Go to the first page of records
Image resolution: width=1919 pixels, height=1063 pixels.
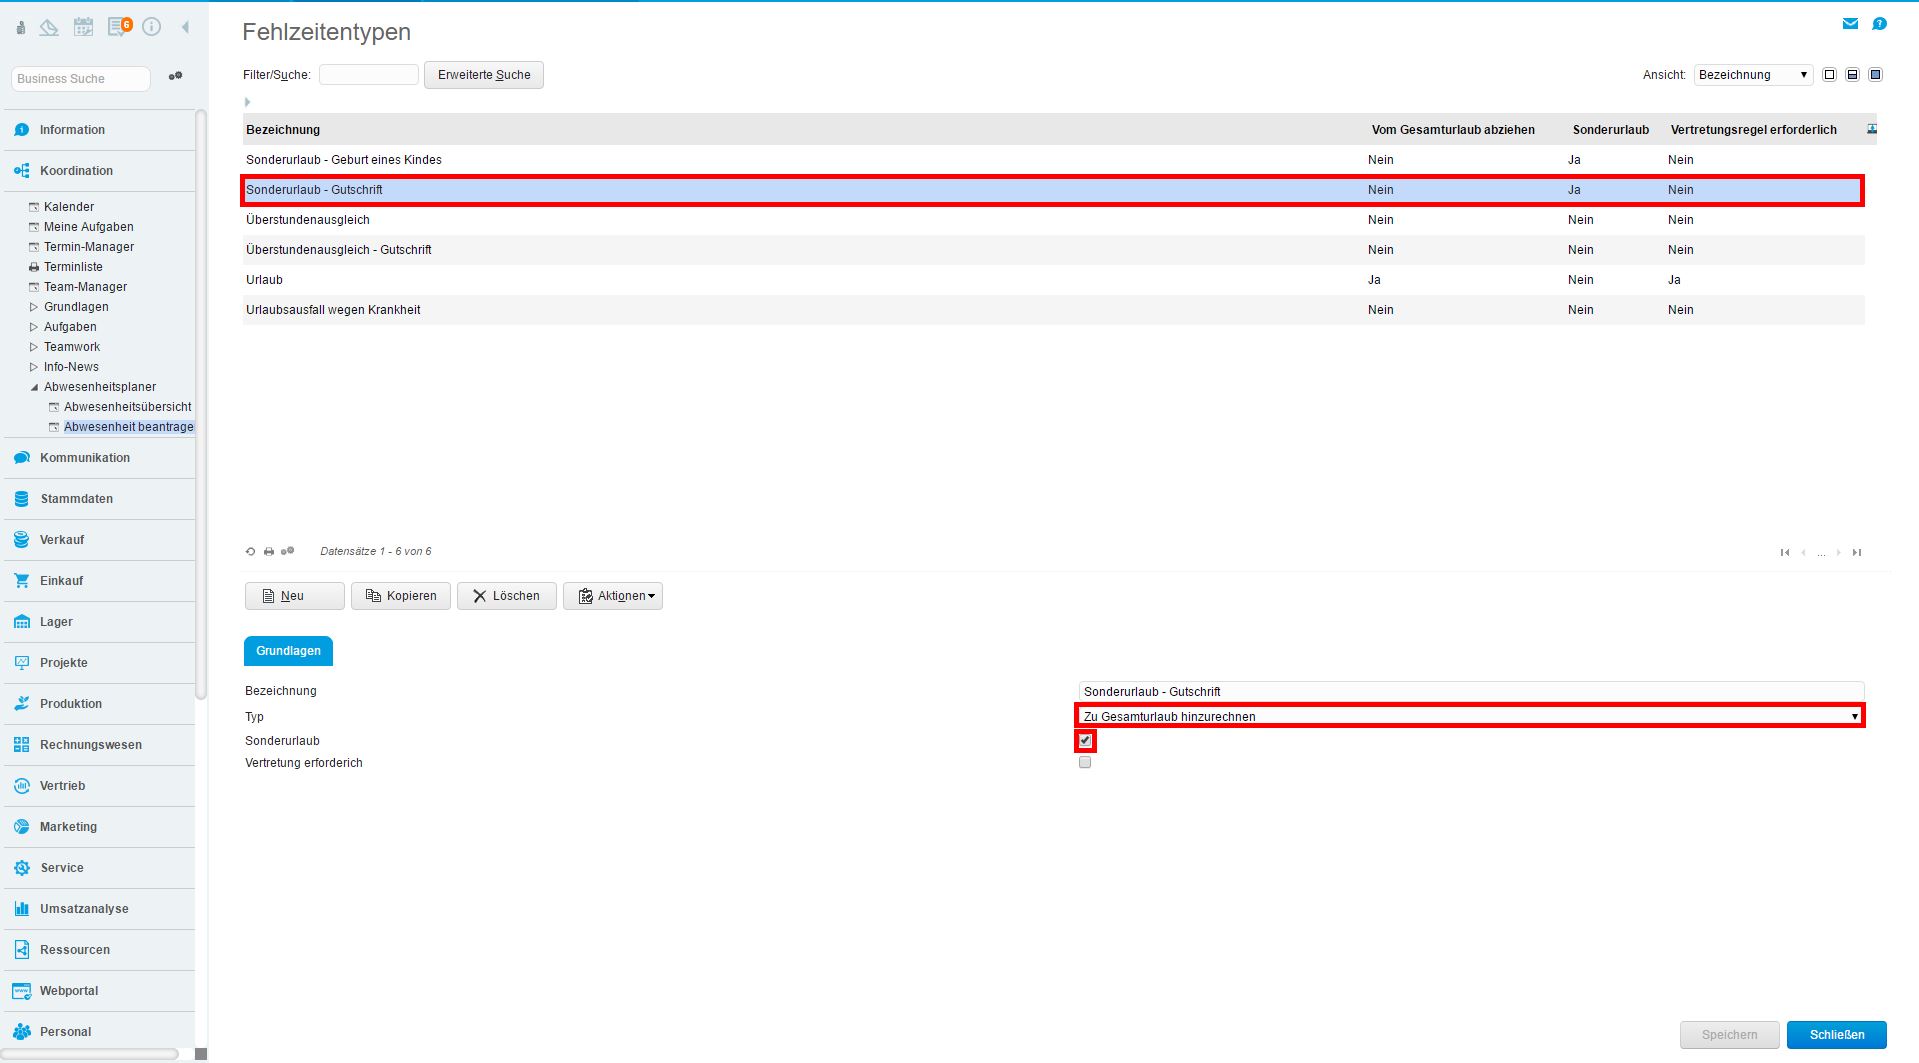coord(1785,552)
